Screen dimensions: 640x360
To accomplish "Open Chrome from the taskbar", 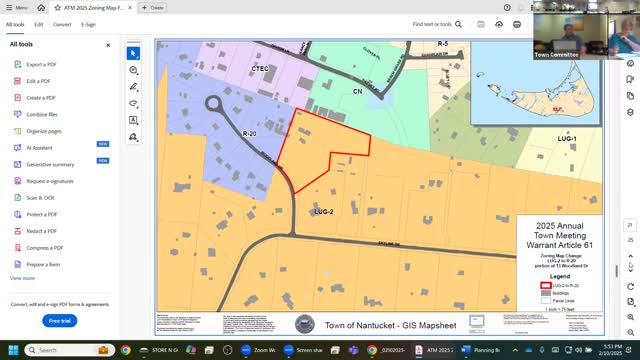I will [x=126, y=350].
